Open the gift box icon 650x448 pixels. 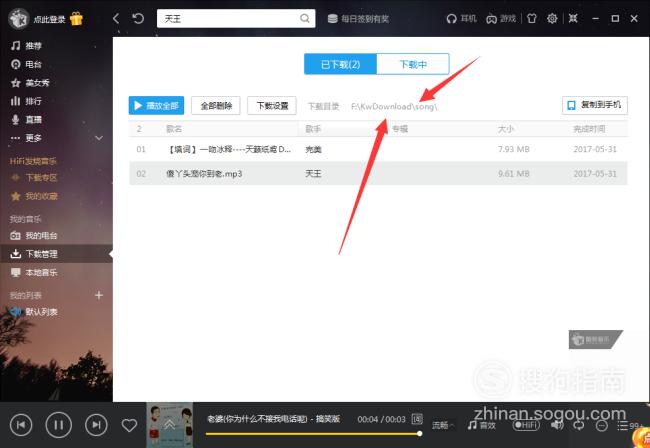point(77,19)
